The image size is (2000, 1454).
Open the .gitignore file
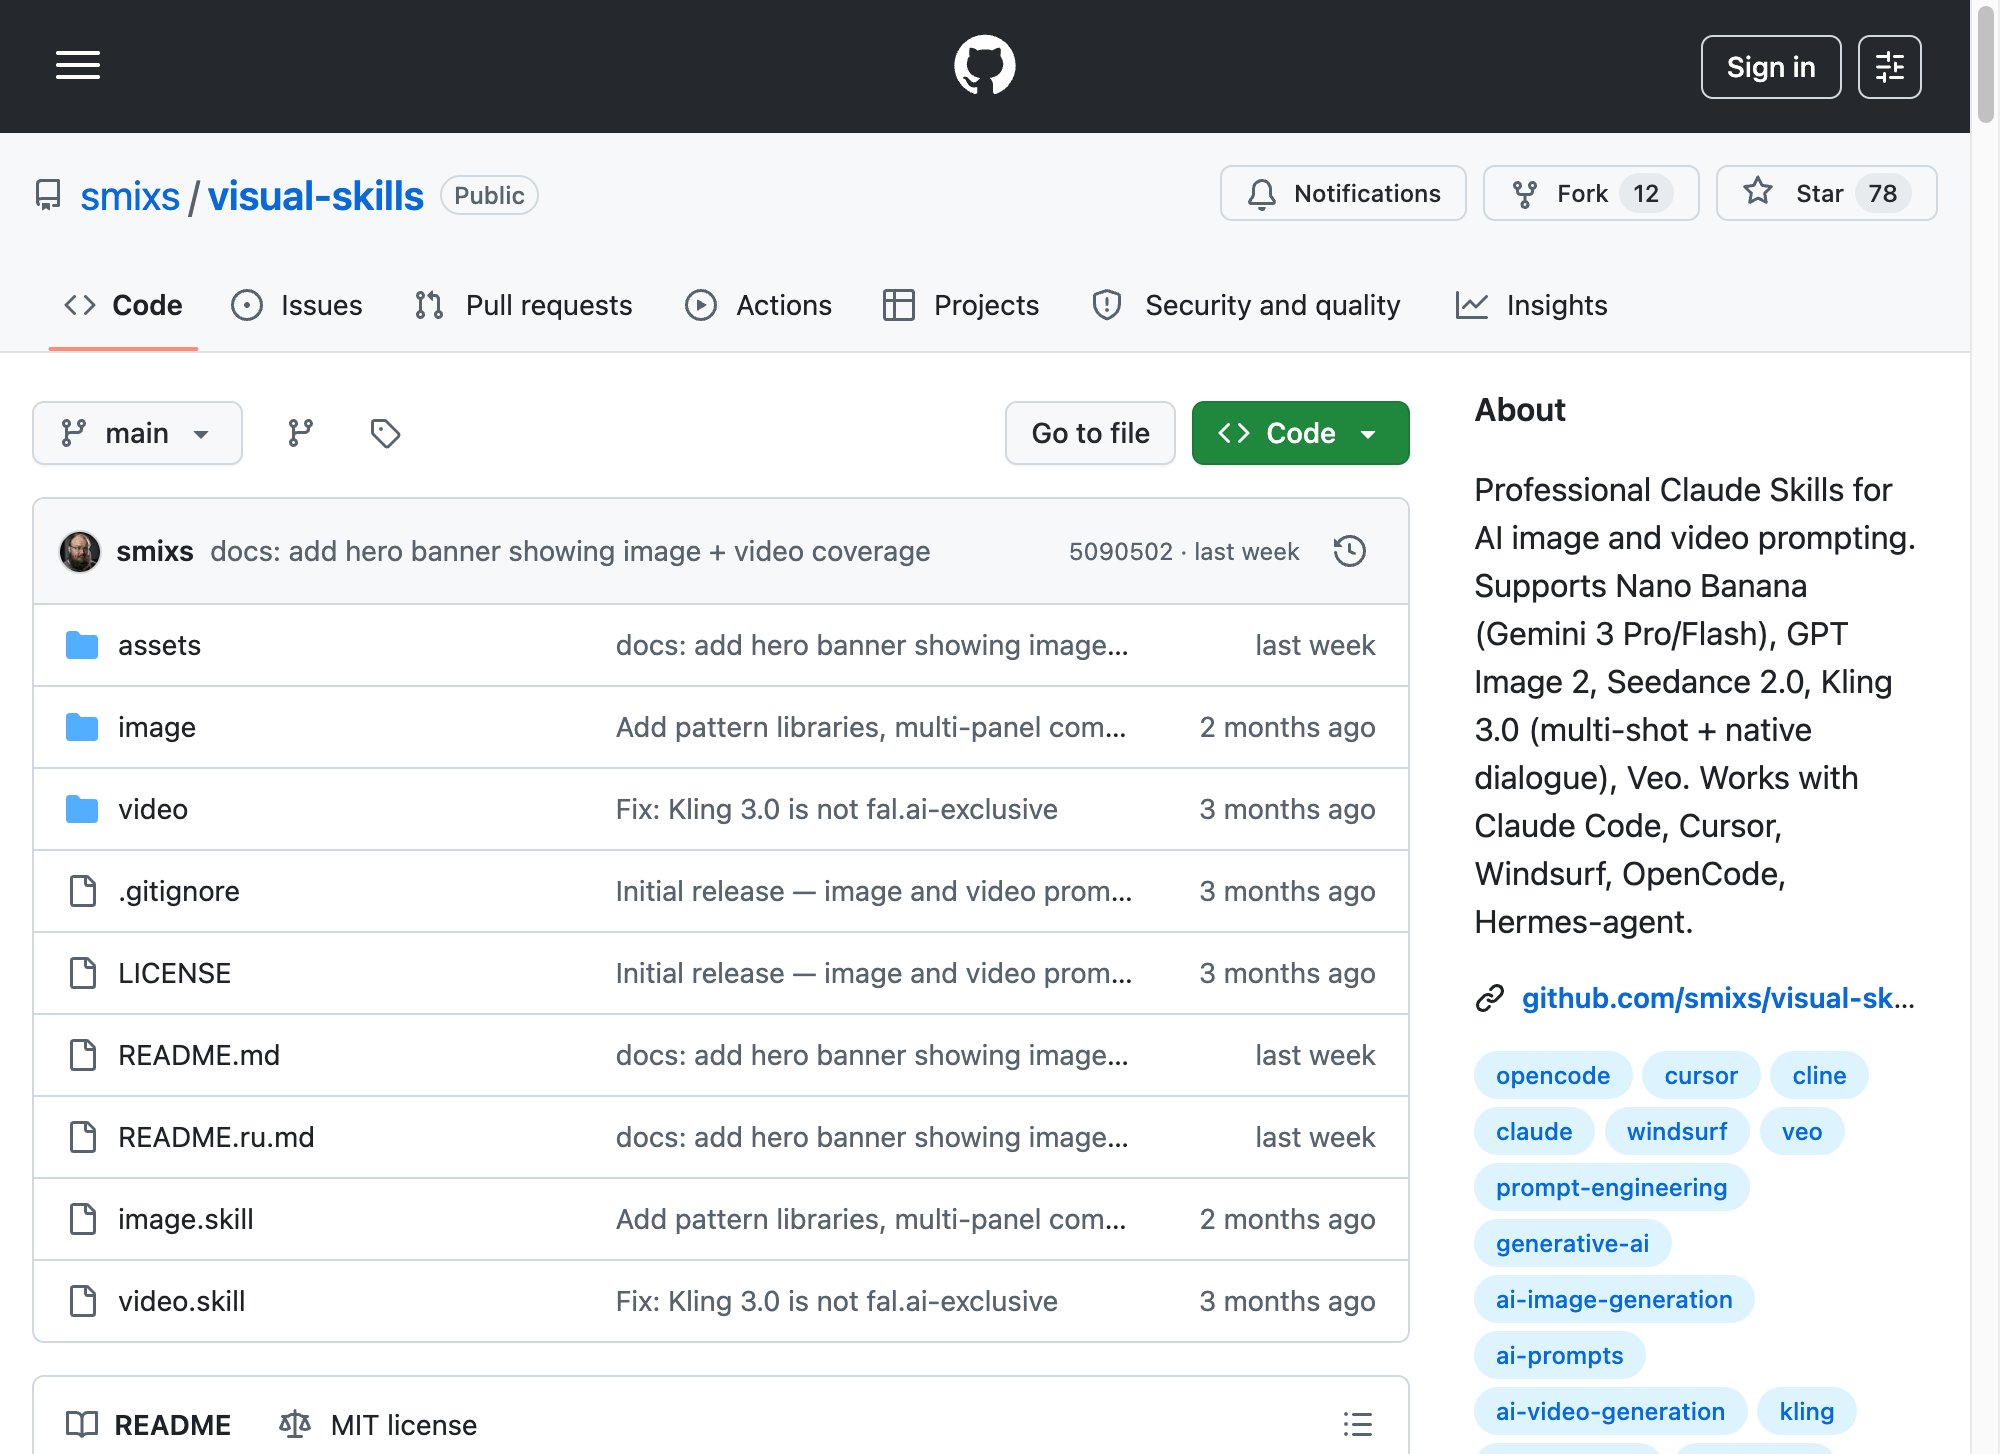coord(179,891)
